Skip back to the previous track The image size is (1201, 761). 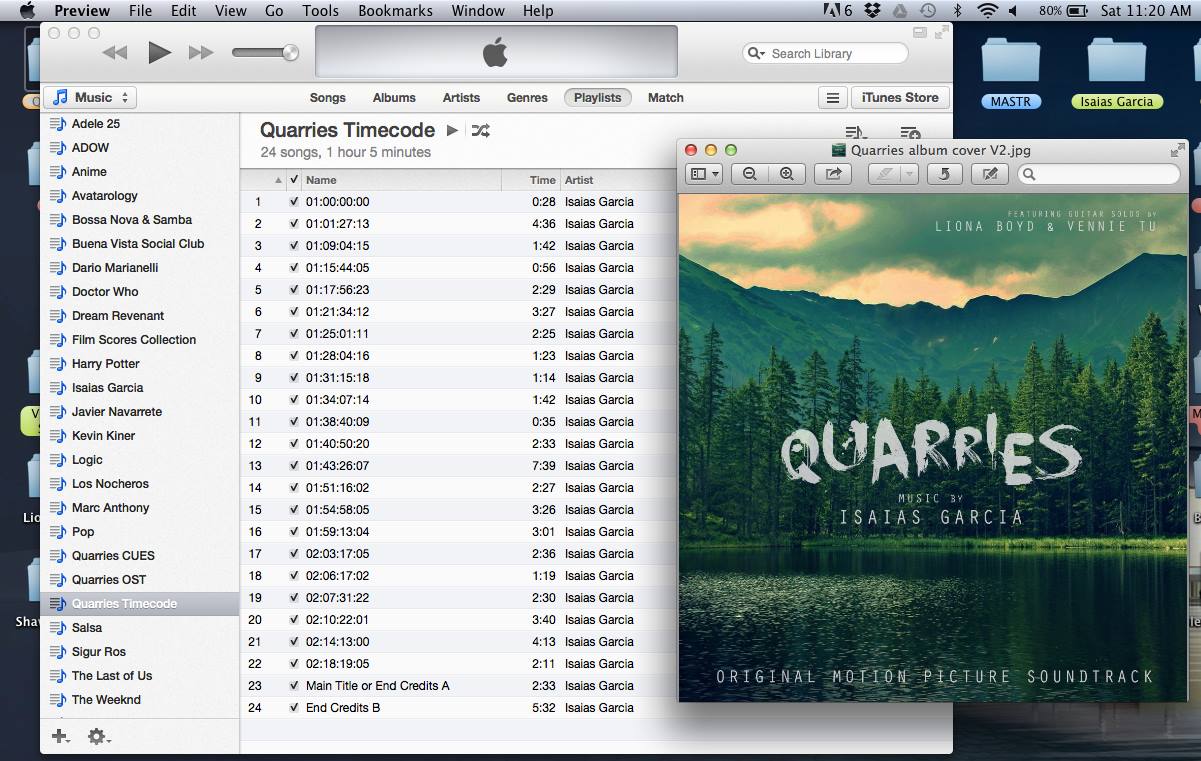115,52
